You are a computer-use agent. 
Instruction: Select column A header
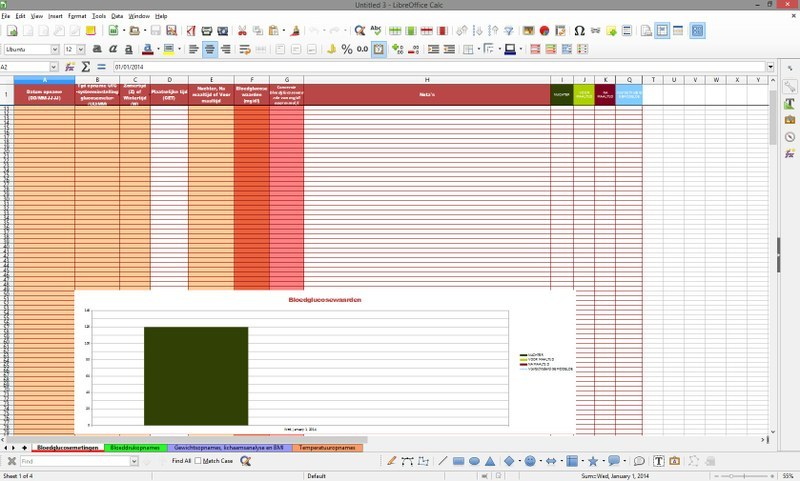coord(44,80)
